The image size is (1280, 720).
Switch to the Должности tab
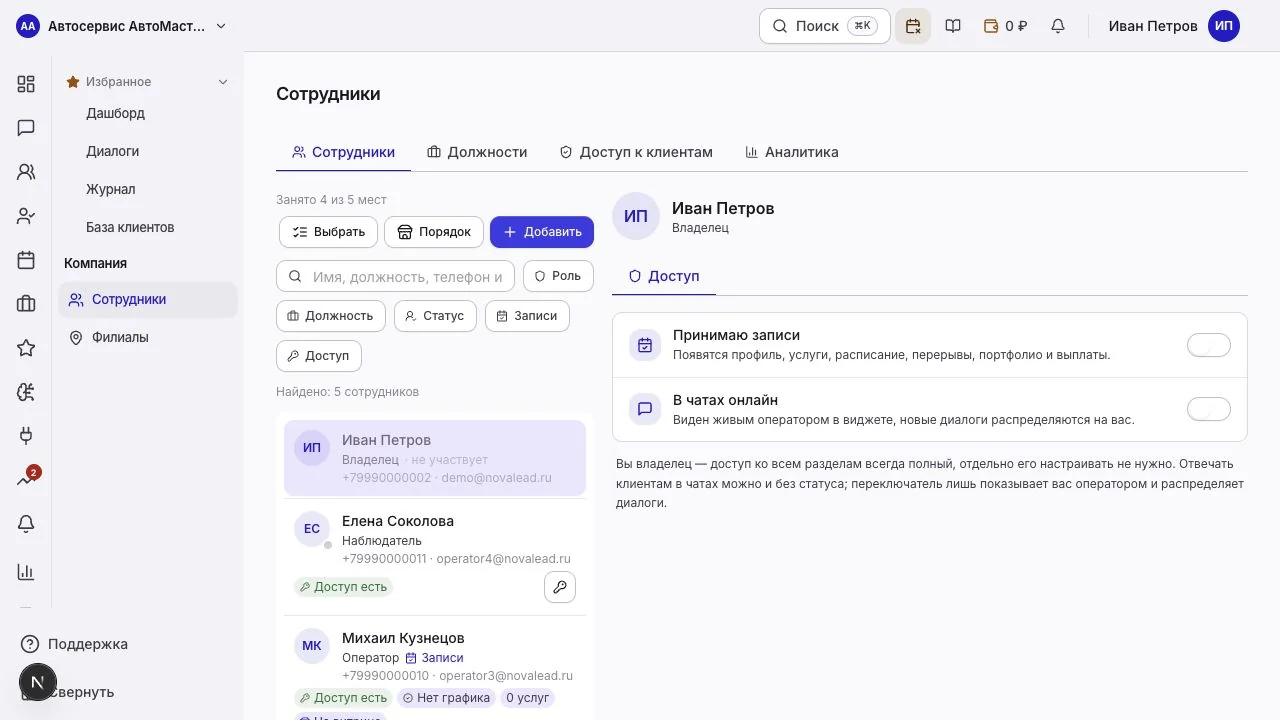[x=477, y=152]
